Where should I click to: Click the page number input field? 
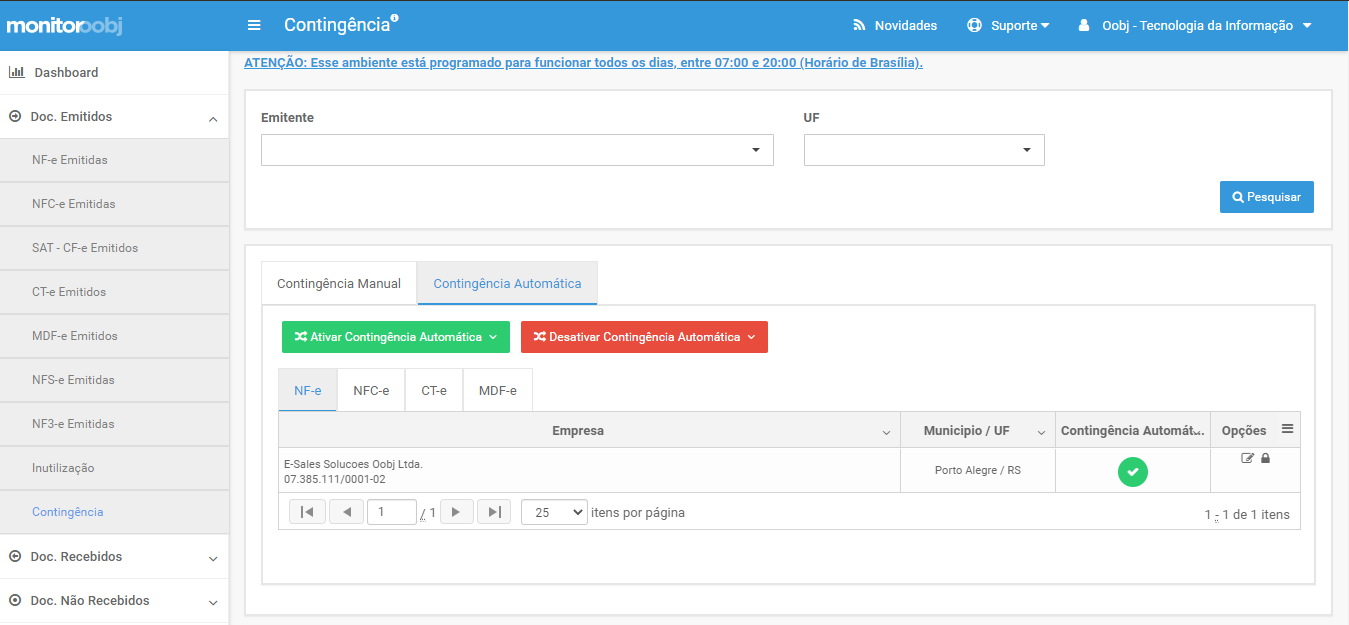392,512
